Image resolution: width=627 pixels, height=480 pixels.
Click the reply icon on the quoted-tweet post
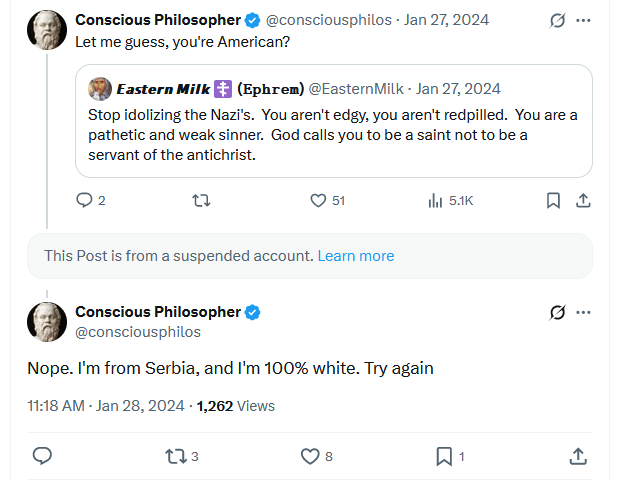point(85,200)
